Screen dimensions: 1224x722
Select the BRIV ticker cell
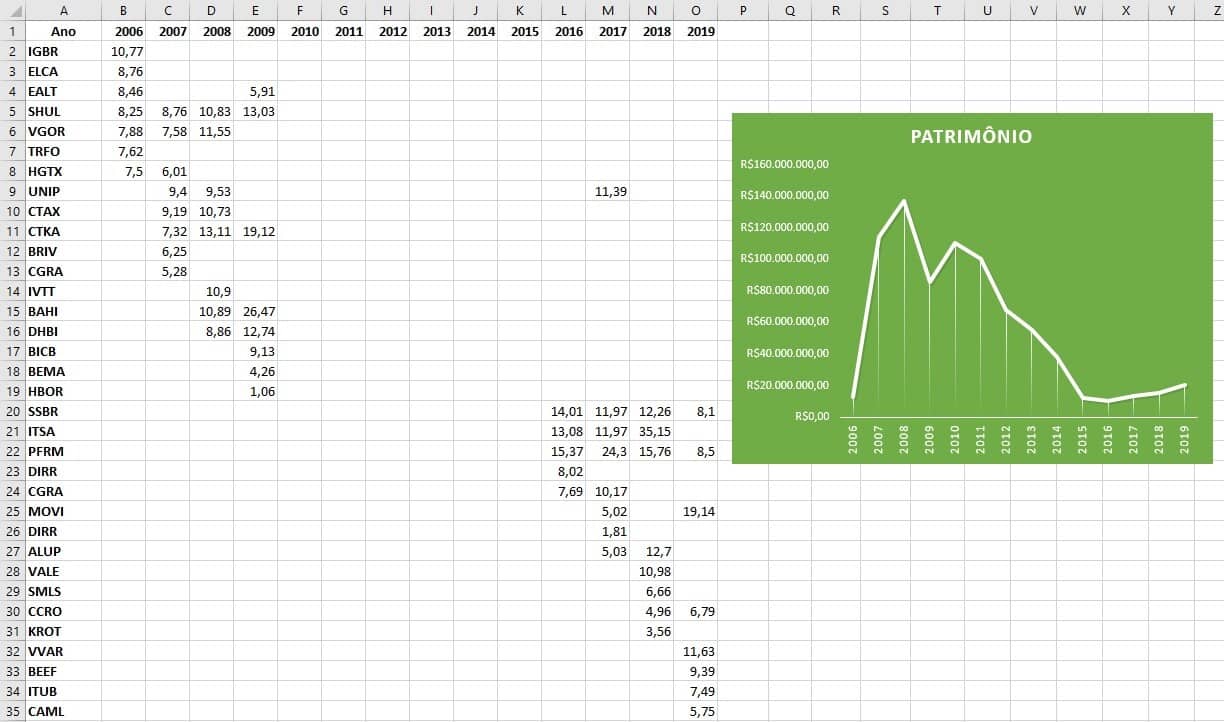coord(63,251)
